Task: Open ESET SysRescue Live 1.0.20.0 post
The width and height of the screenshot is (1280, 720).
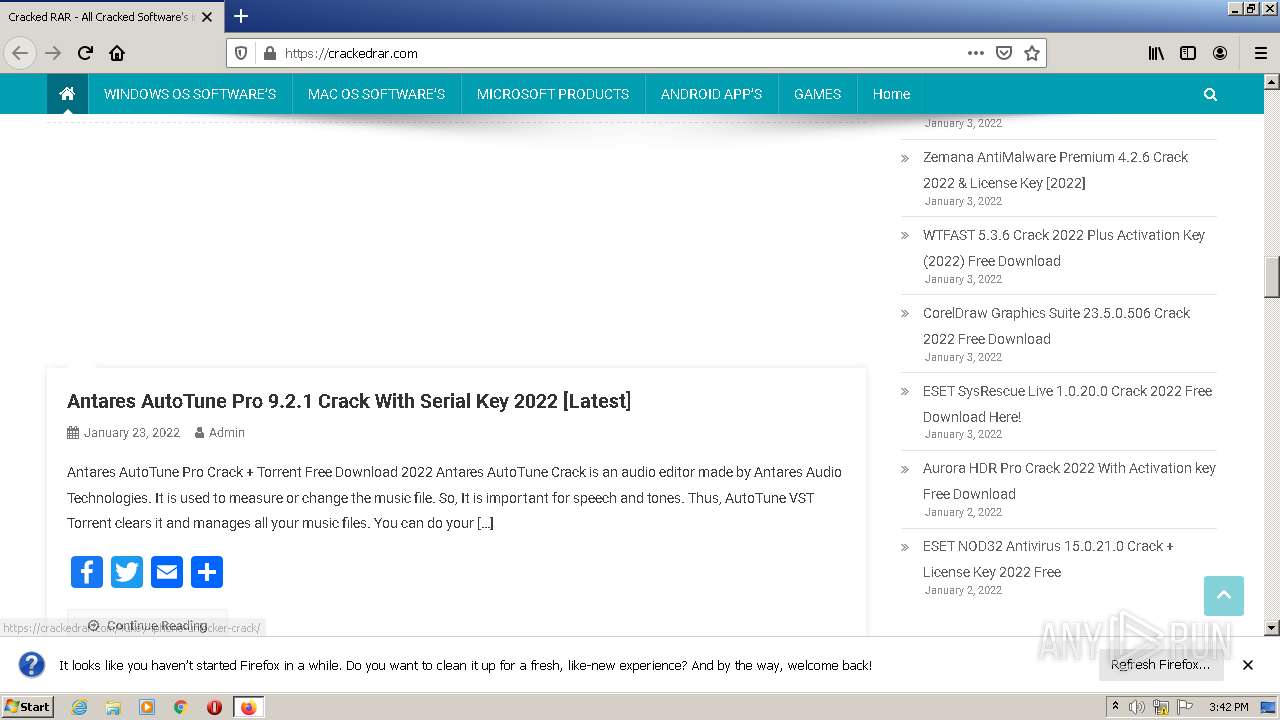Action: (1067, 404)
